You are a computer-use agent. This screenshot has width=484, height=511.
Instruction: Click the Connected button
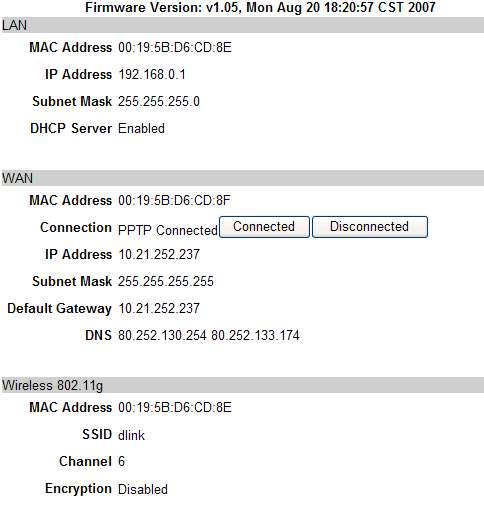point(264,227)
